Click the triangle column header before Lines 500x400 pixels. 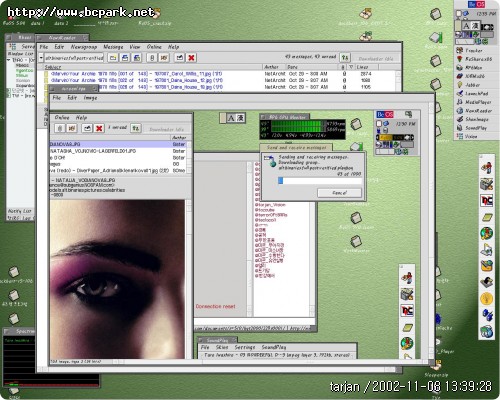click(x=351, y=67)
